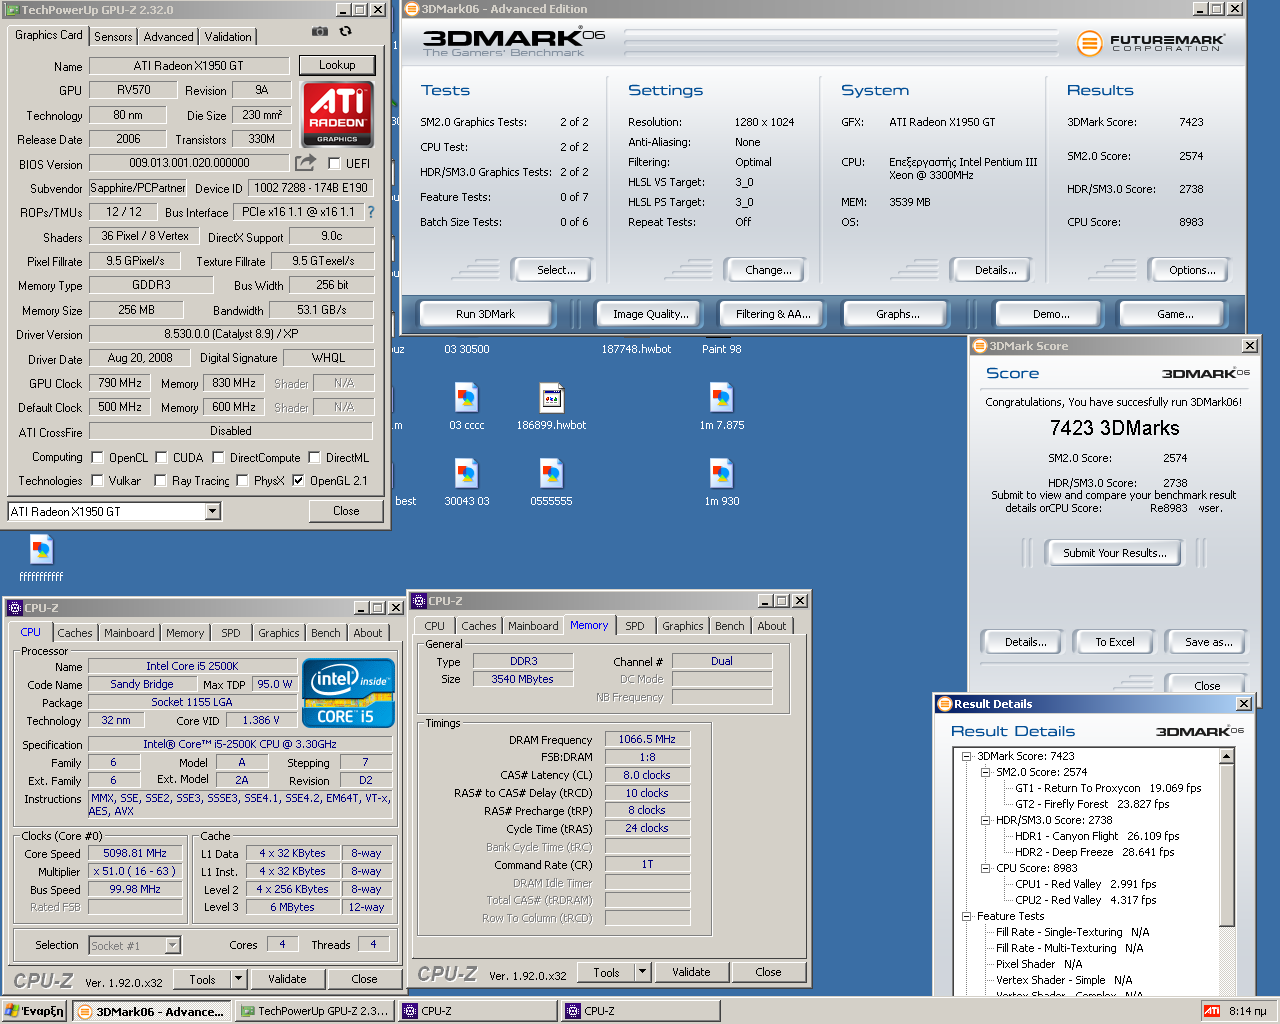Click the Submit Your Results button
This screenshot has height=1024, width=1280.
[1114, 553]
